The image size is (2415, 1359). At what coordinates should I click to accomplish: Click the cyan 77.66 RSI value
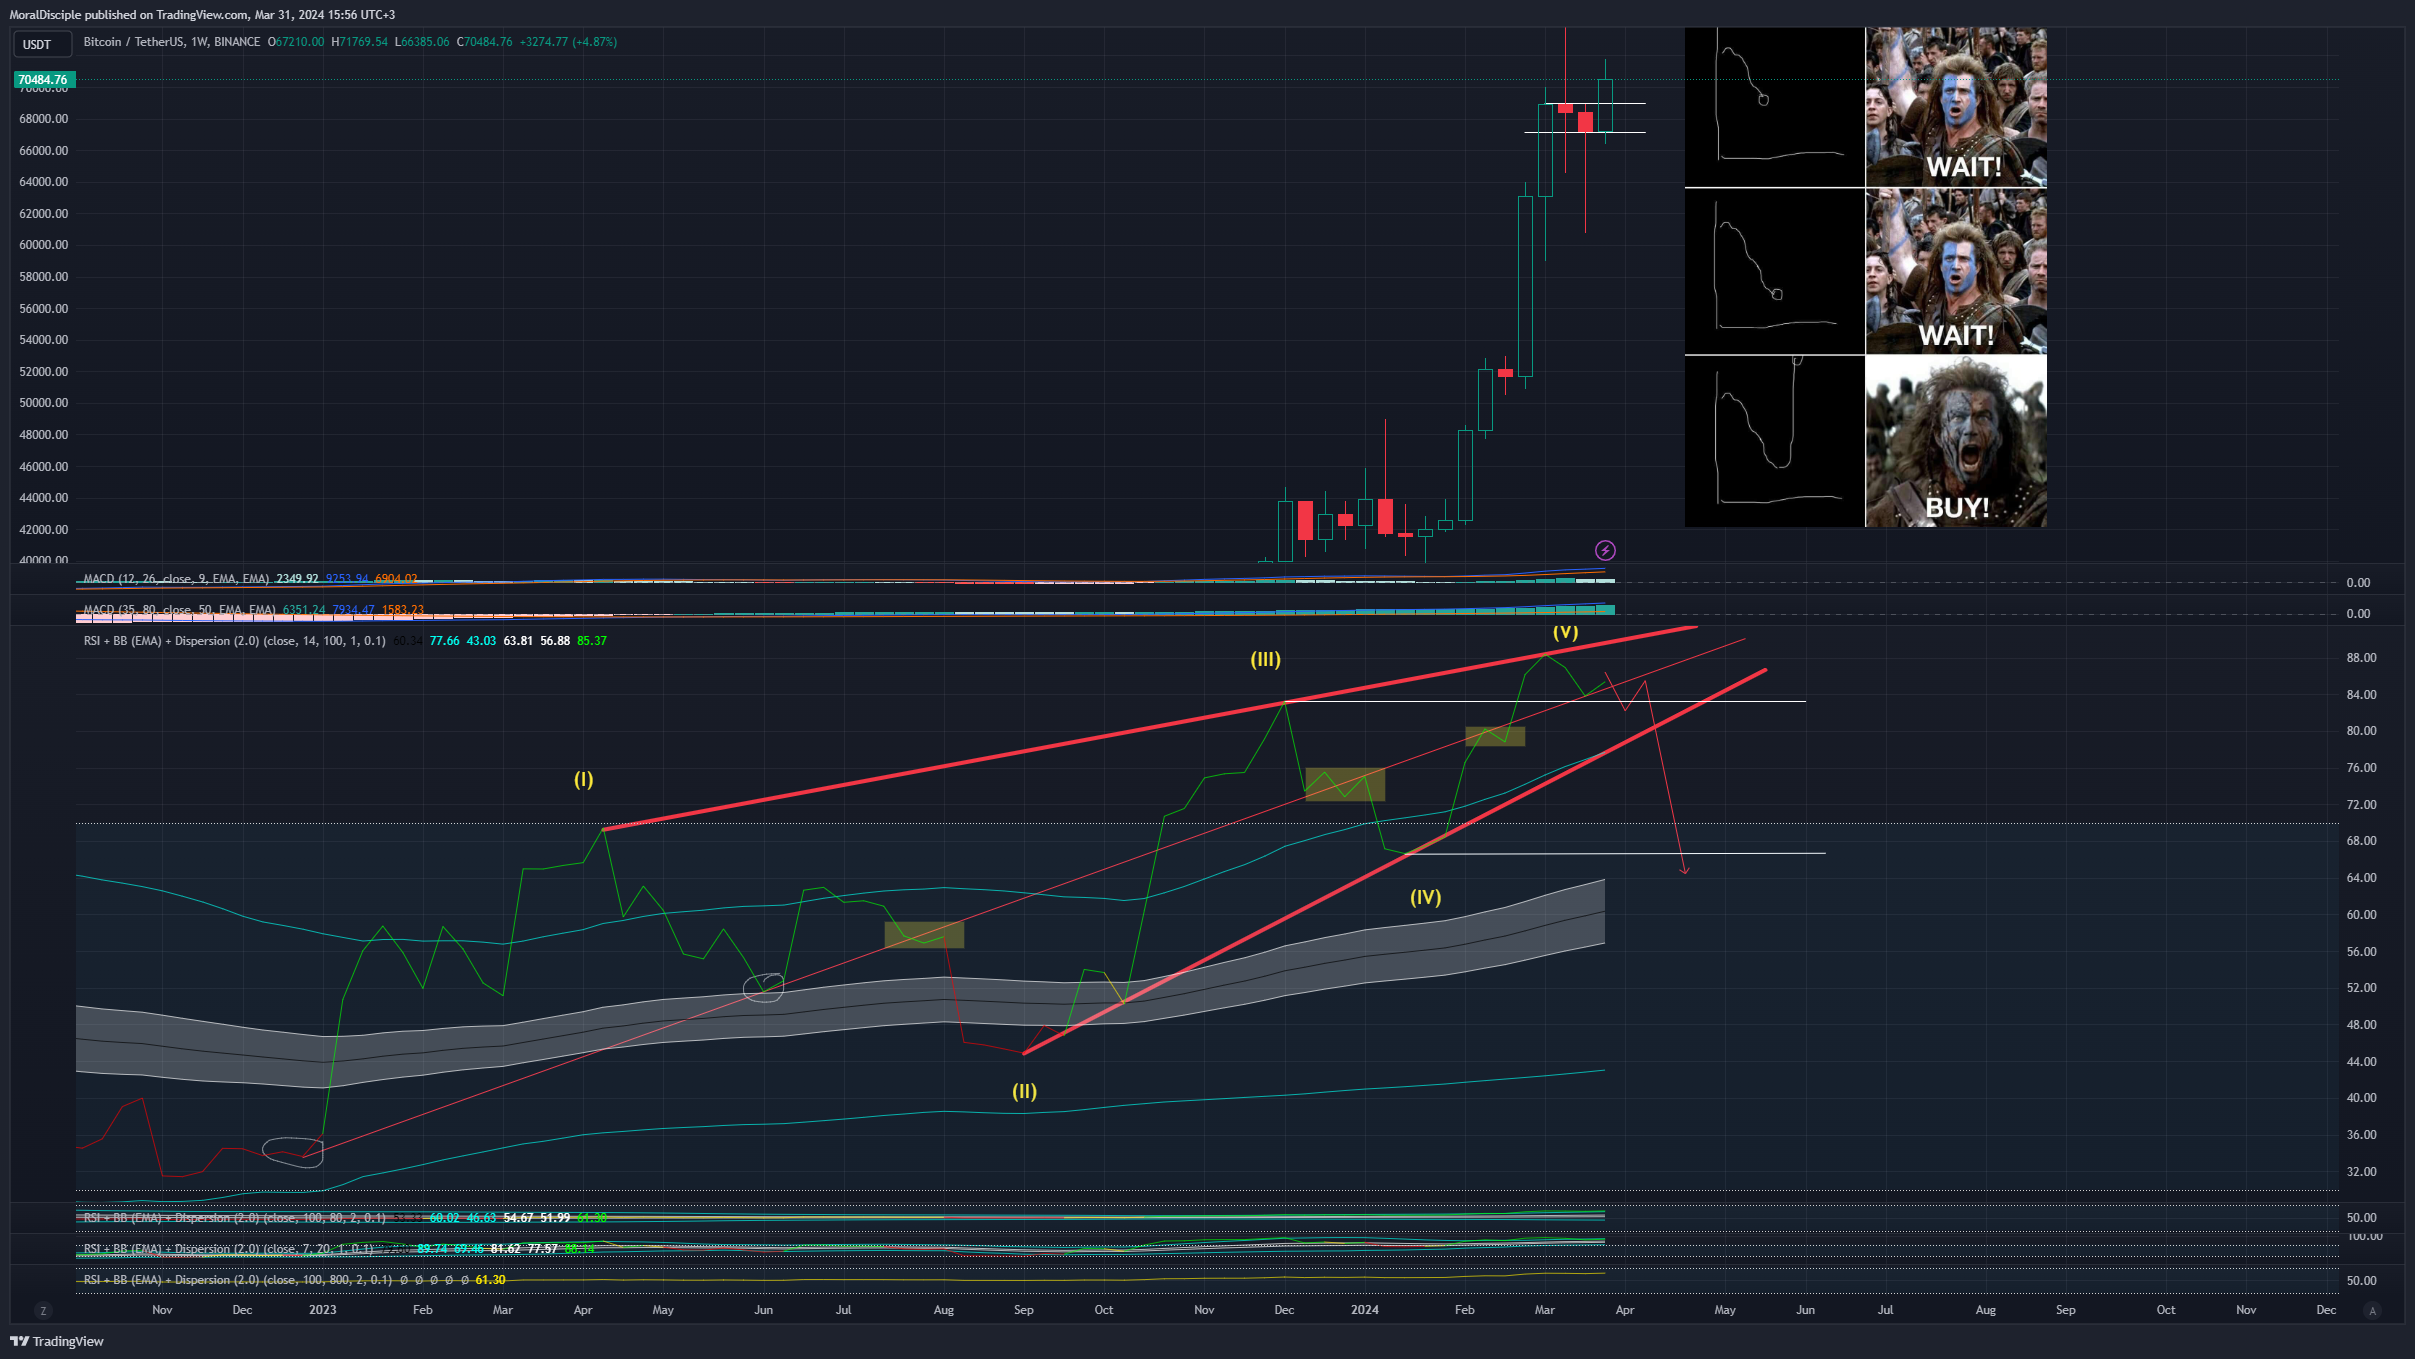click(x=444, y=641)
